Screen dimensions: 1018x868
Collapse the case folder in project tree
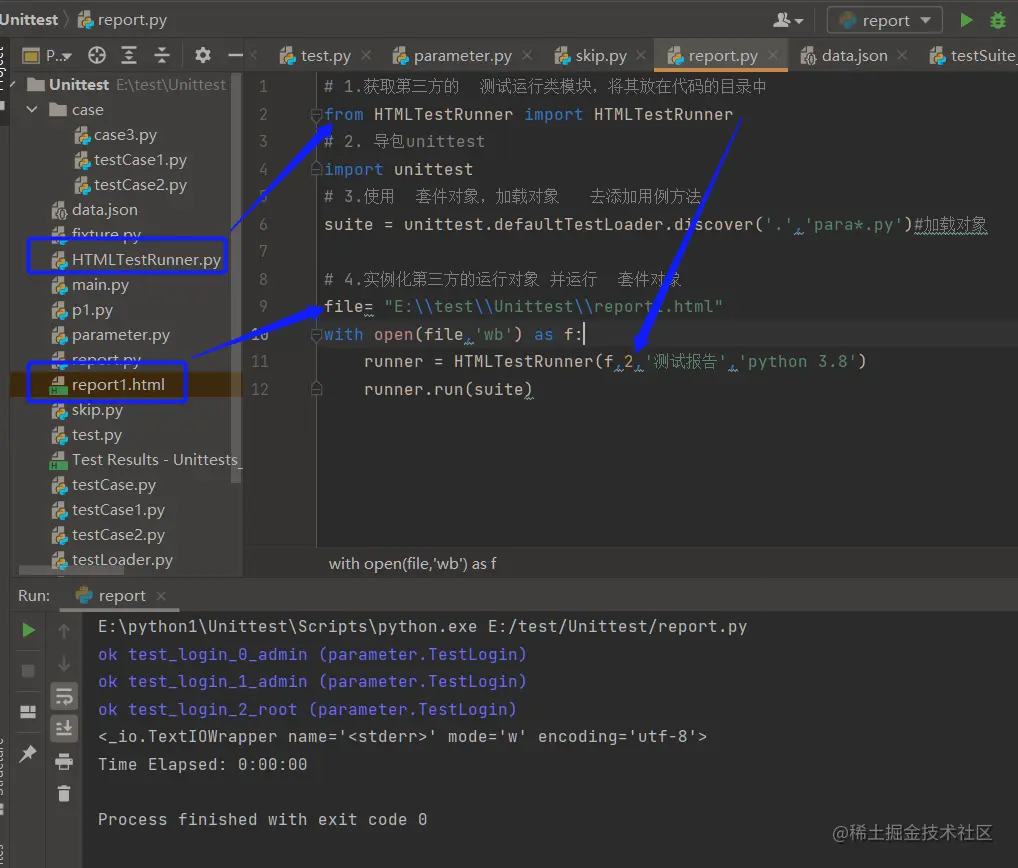(33, 110)
